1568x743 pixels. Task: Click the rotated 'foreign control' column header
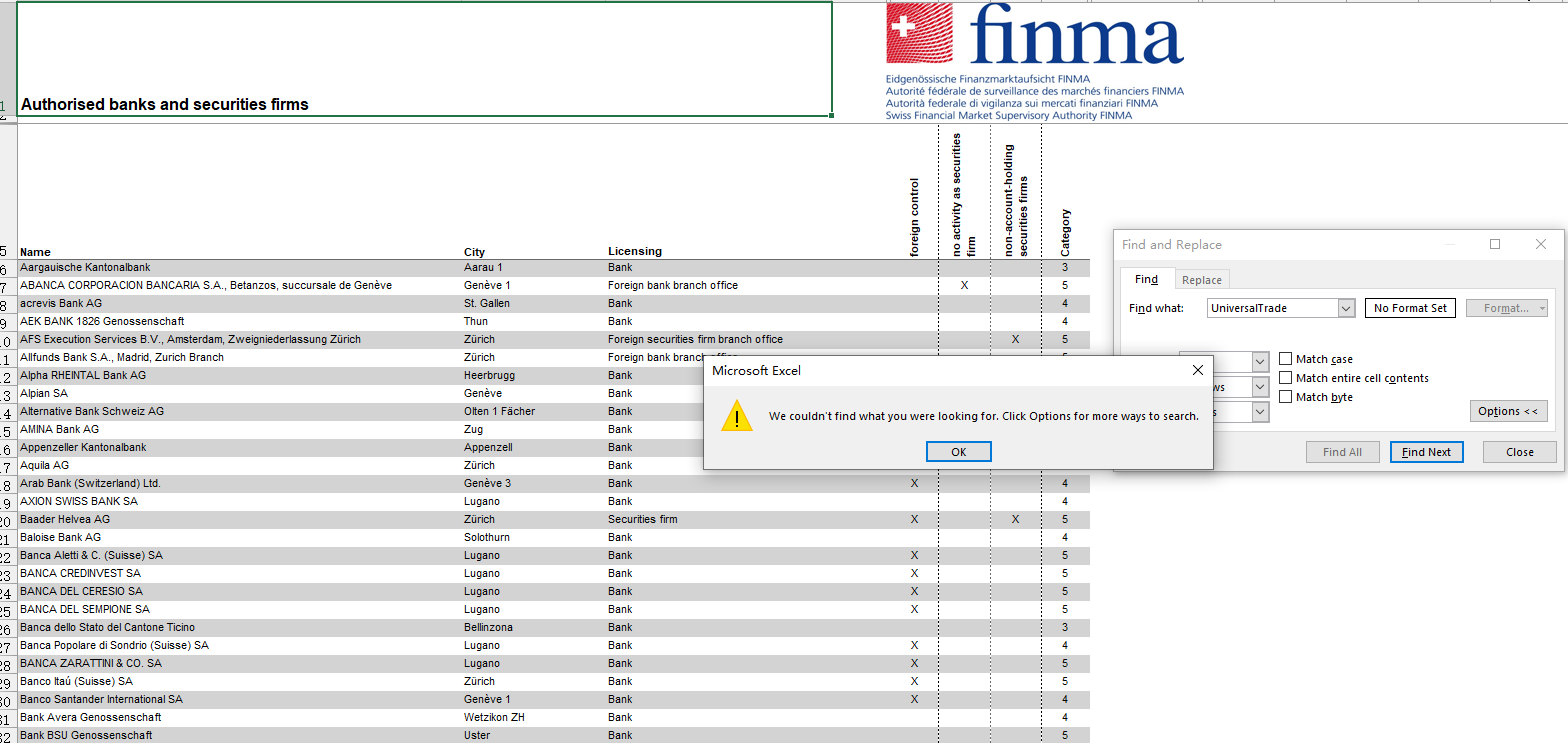click(x=914, y=217)
